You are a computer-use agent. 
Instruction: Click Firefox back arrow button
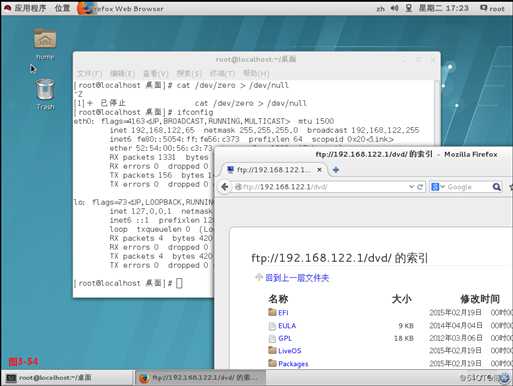click(x=225, y=187)
